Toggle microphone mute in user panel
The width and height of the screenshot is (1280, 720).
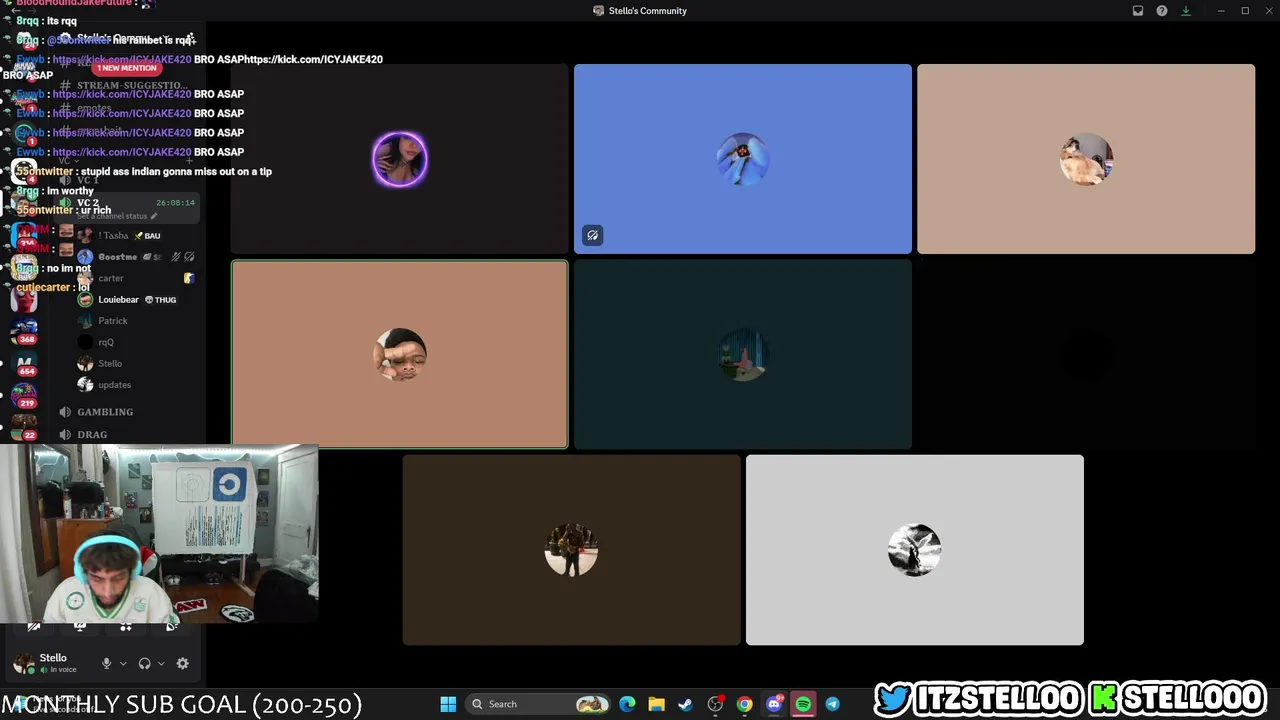click(106, 663)
